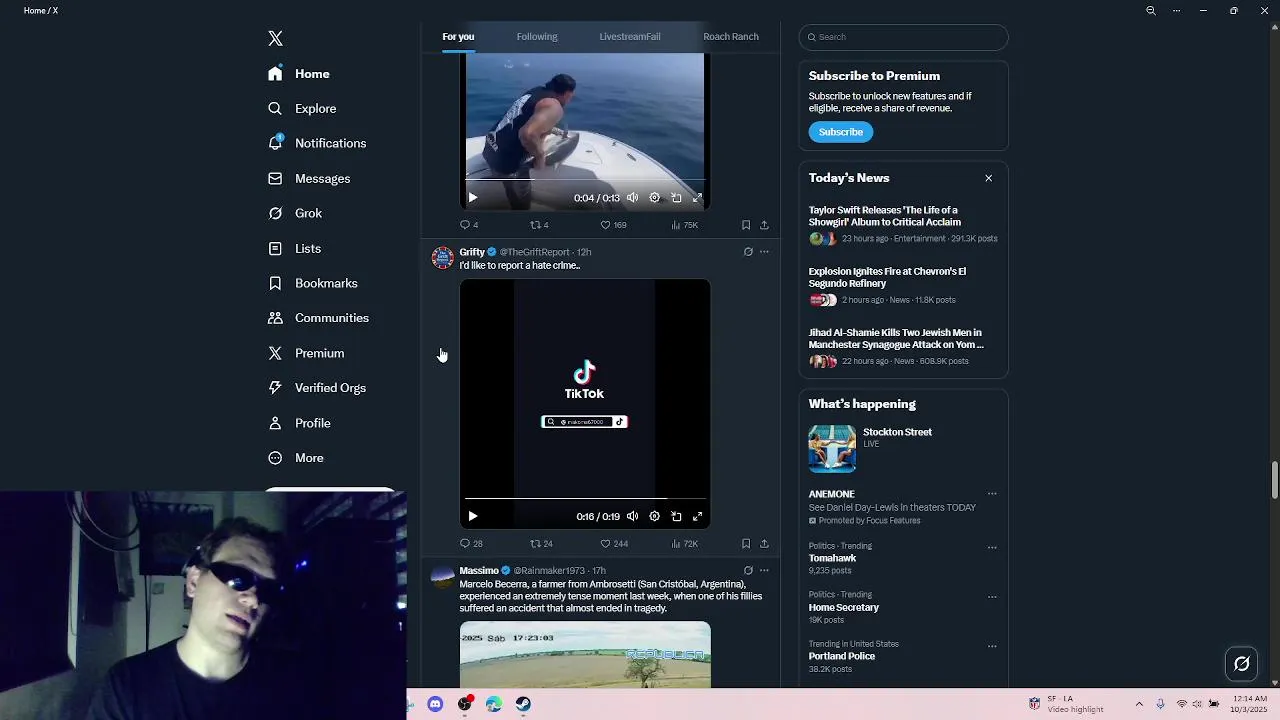Image resolution: width=1280 pixels, height=720 pixels.
Task: Show hidden icons in system tray
Action: [1139, 704]
